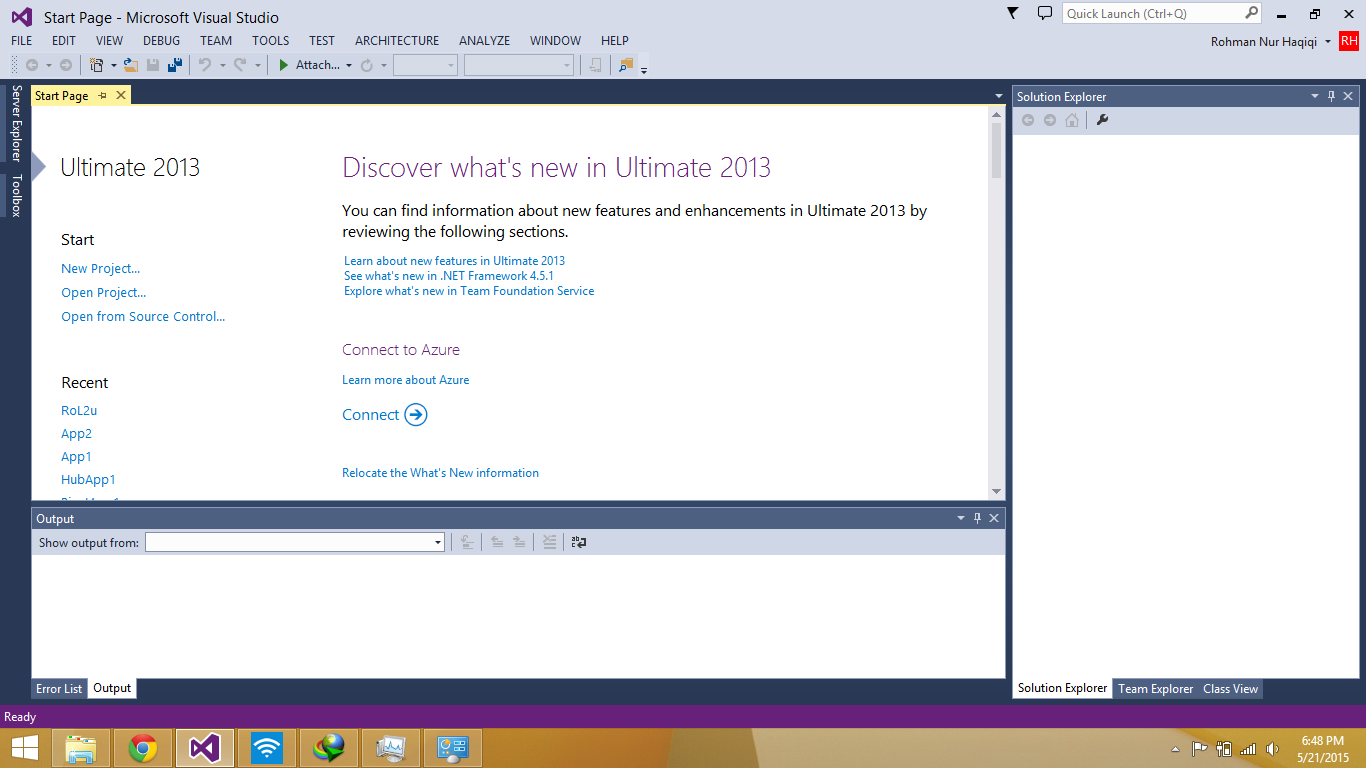Click the Navigate Backward toolbar icon
This screenshot has height=768, width=1366.
(x=32, y=65)
